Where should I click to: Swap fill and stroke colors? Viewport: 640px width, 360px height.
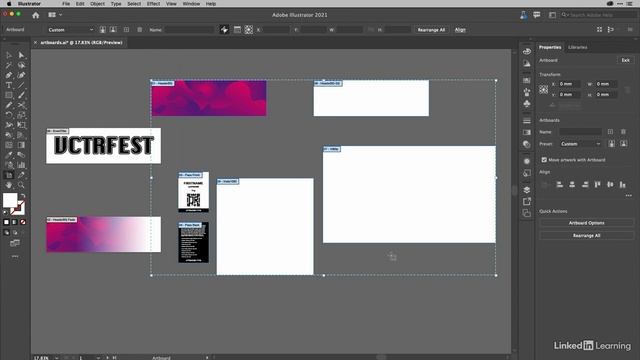(23, 196)
